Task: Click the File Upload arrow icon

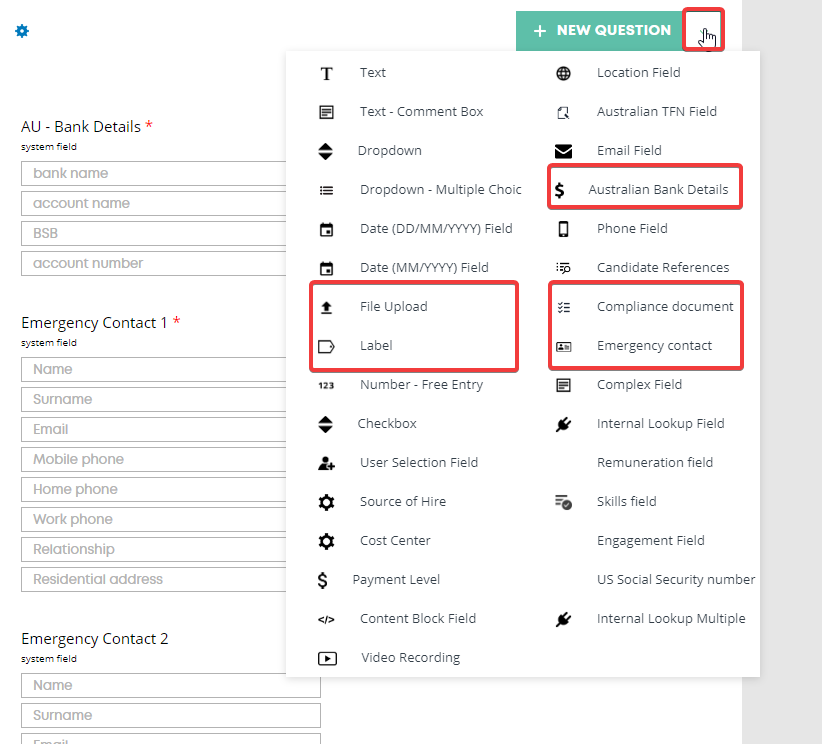Action: click(x=326, y=306)
